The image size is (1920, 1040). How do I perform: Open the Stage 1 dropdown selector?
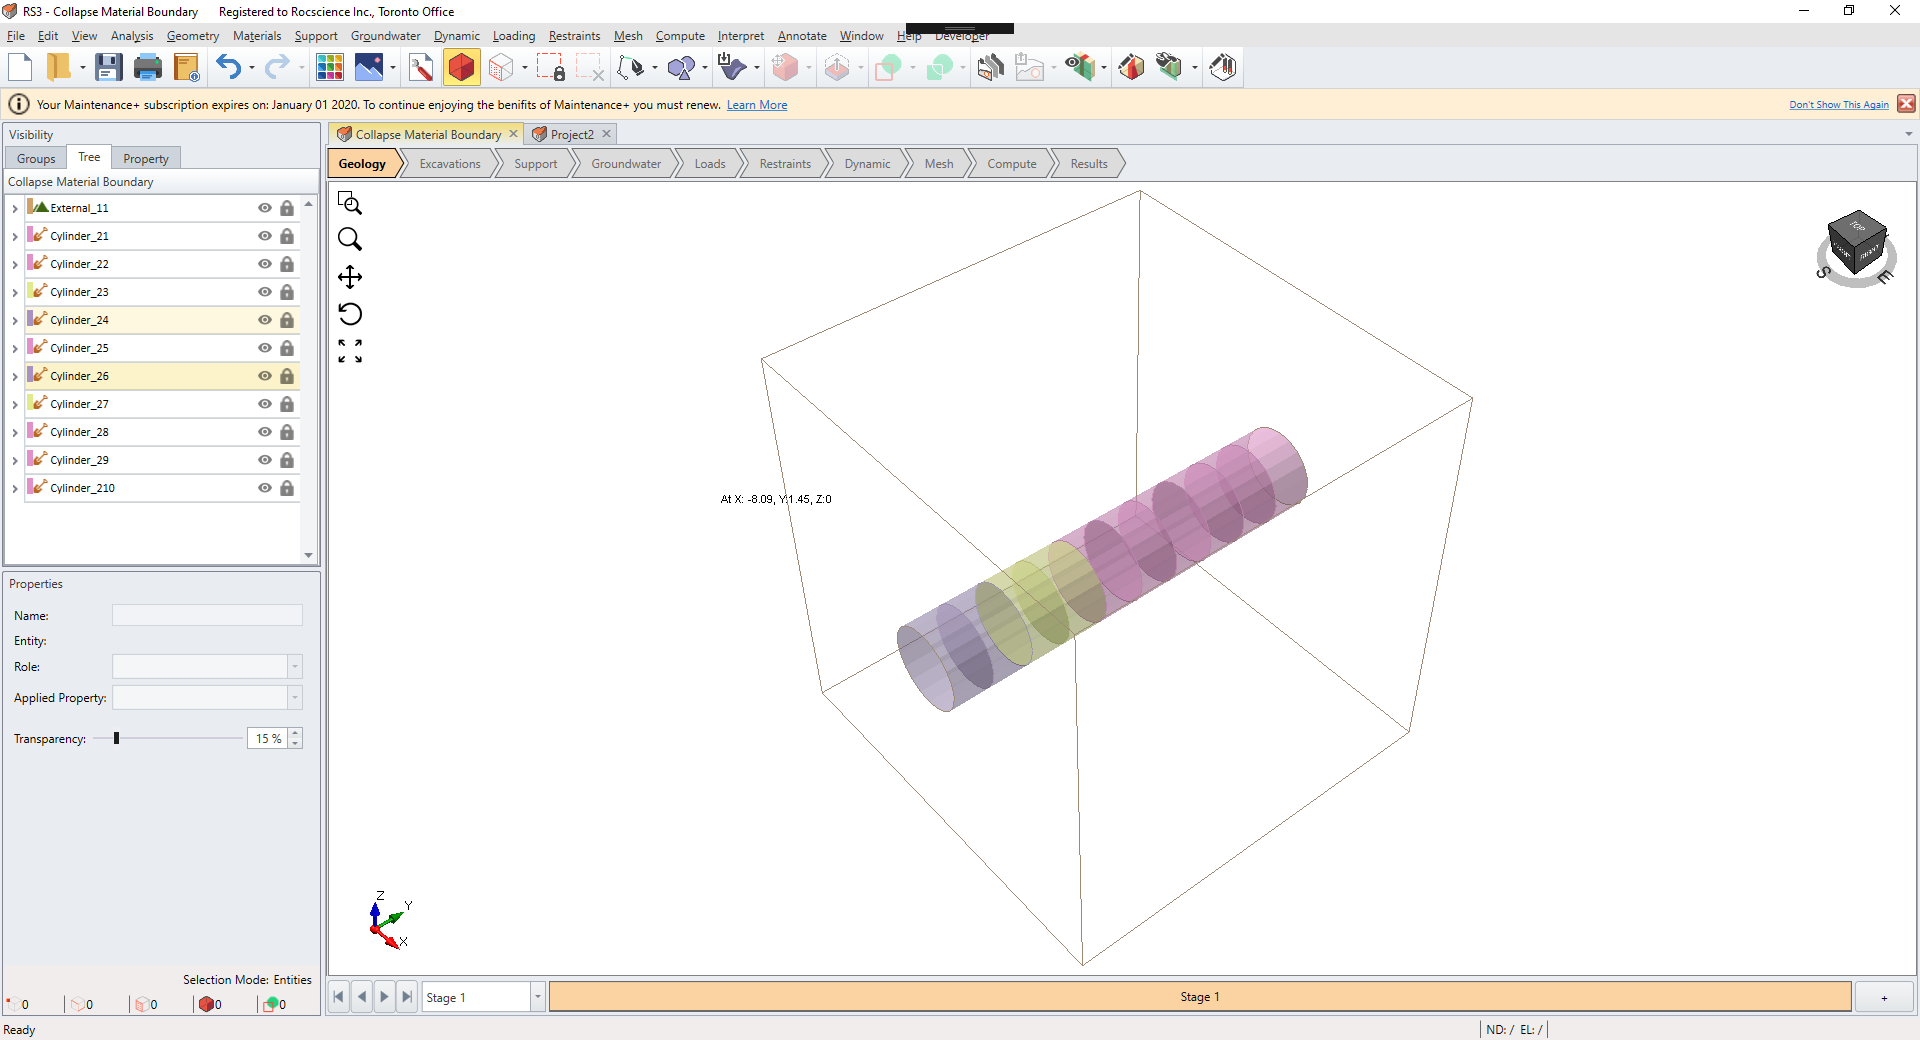point(537,997)
